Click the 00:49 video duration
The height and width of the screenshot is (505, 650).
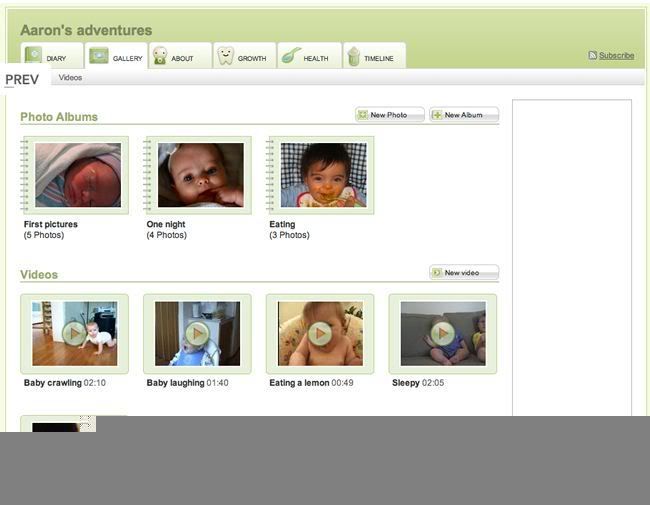(342, 383)
